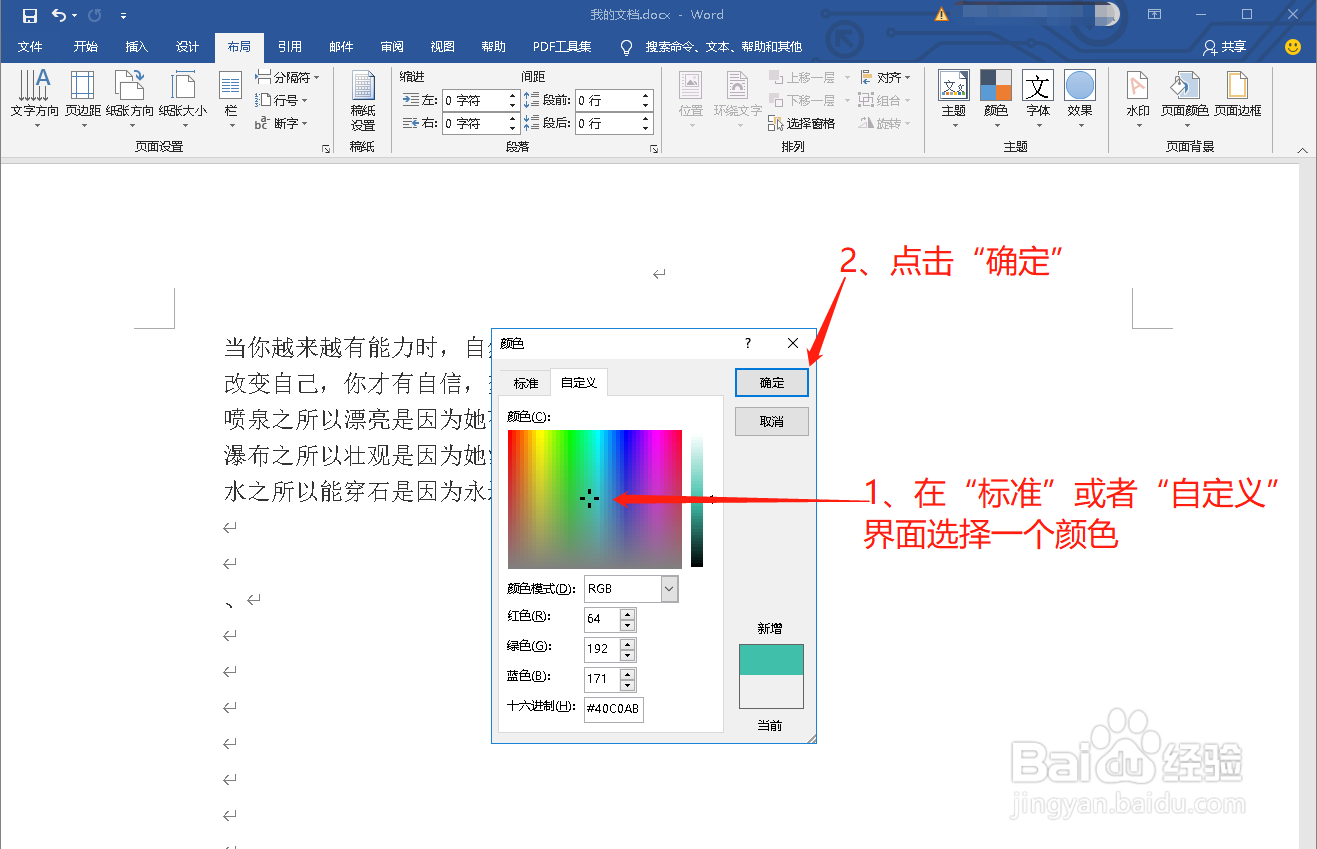1317x849 pixels.
Task: Switch to the Review (审阅) tab
Action: pyautogui.click(x=392, y=47)
